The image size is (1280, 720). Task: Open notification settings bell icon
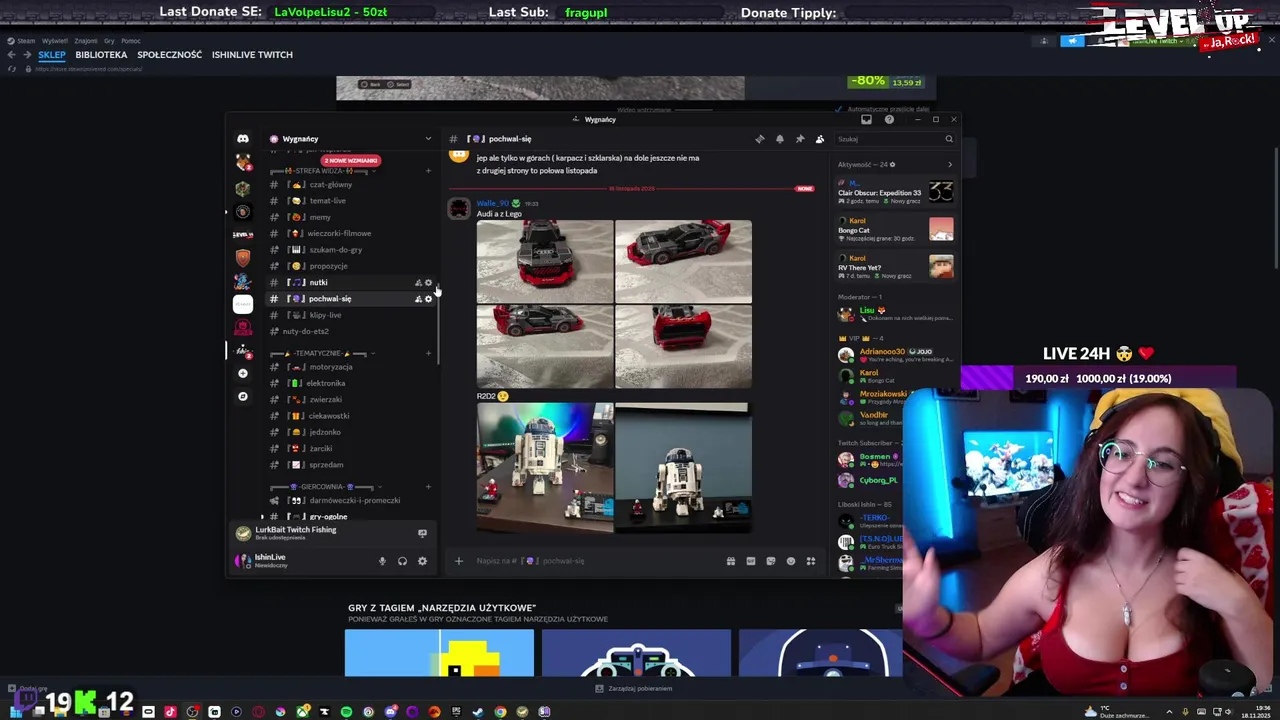click(780, 139)
